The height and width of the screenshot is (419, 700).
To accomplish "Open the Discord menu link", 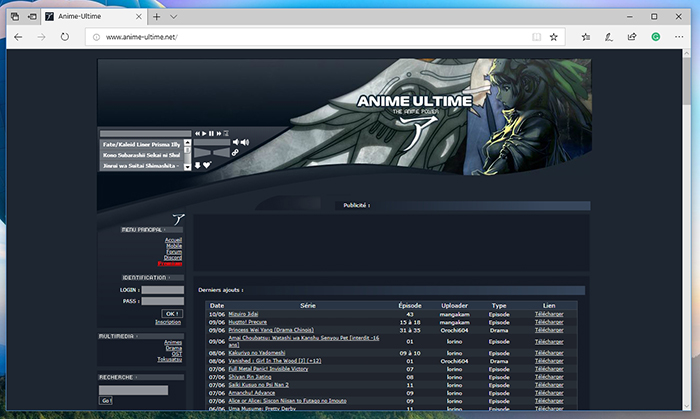I will pos(173,257).
